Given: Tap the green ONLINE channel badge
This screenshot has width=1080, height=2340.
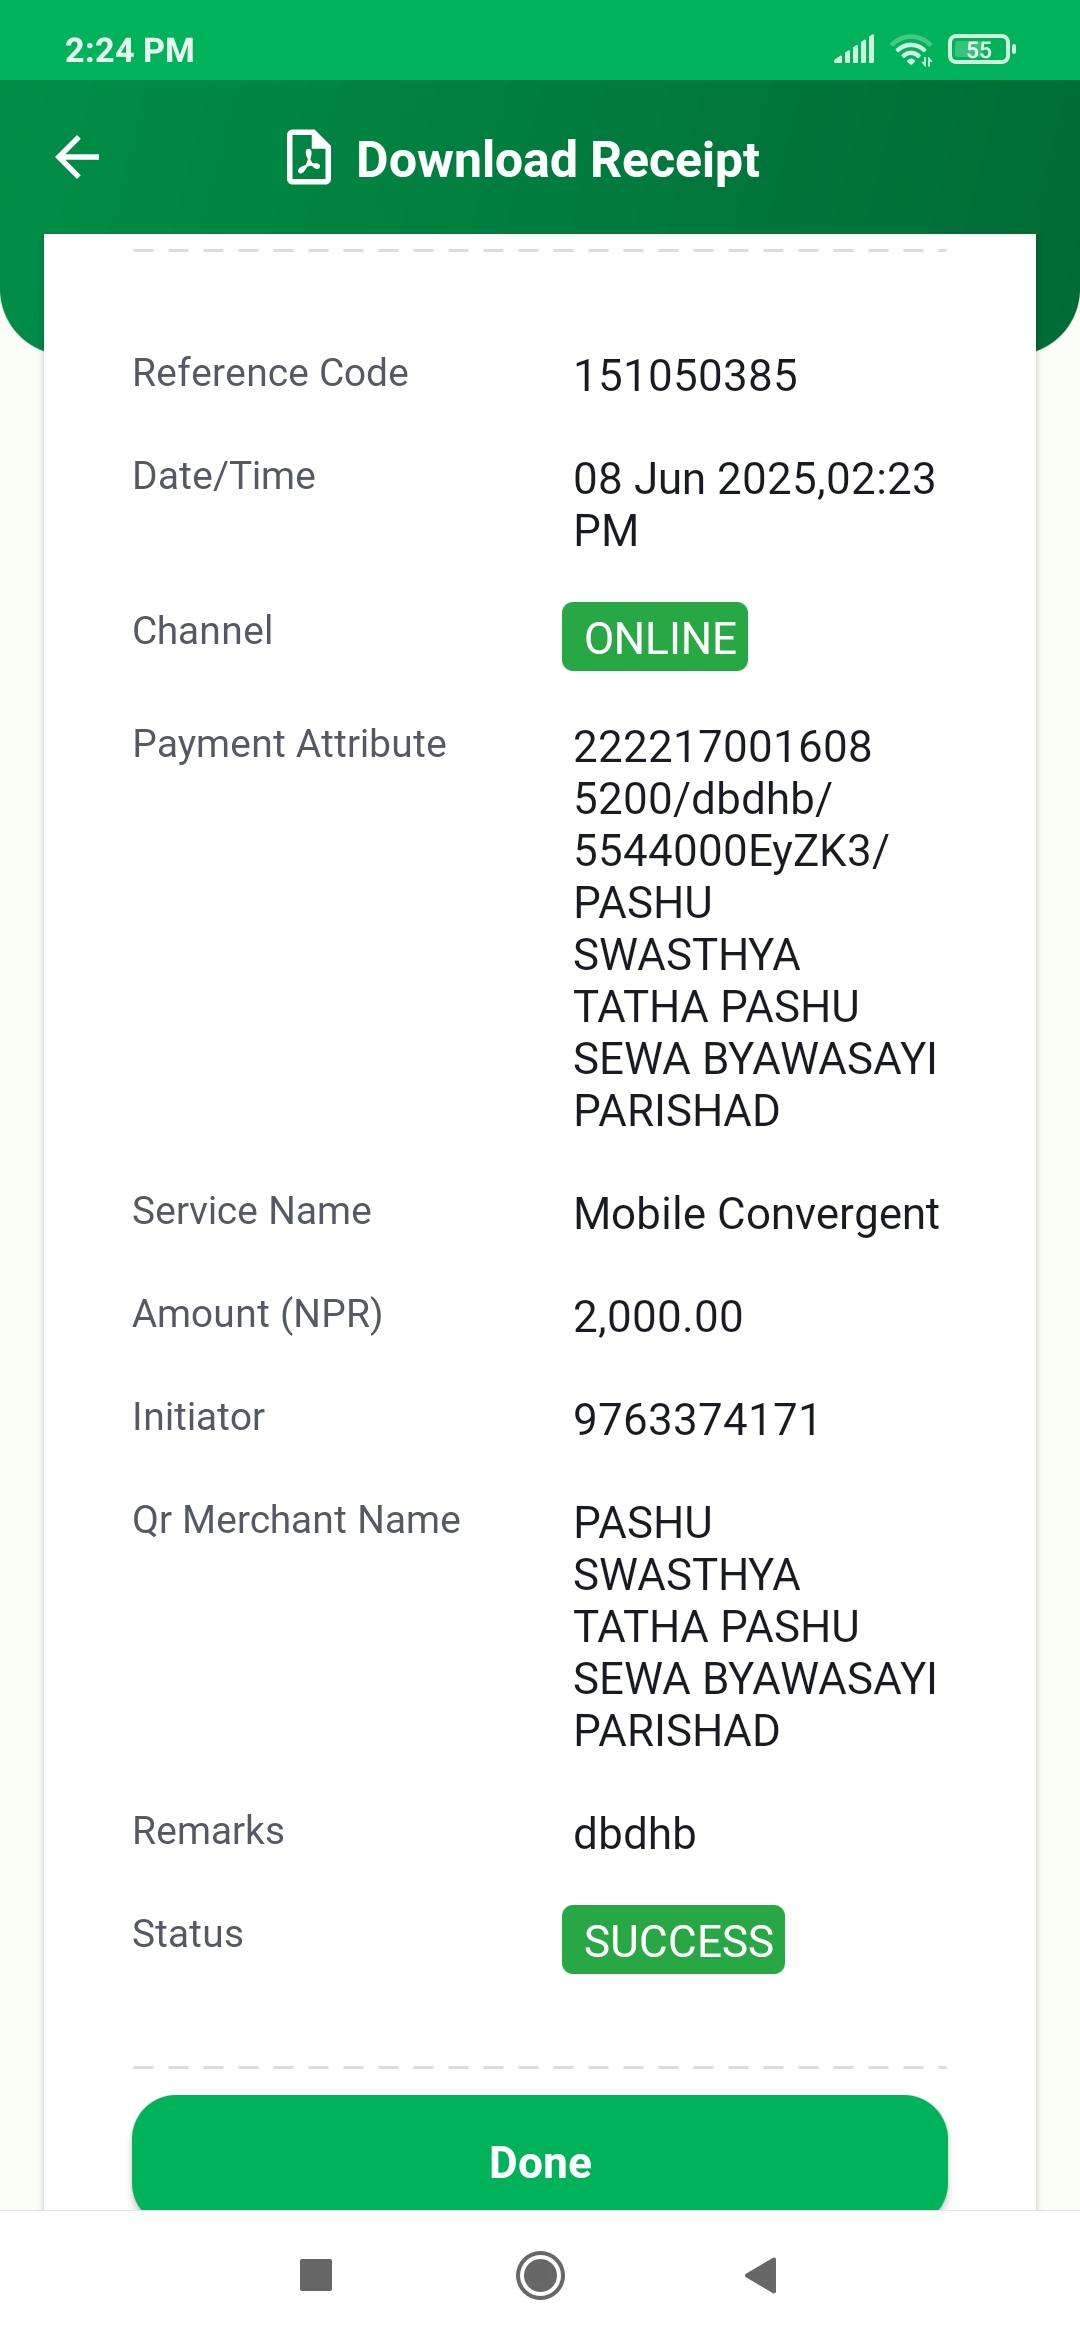Looking at the screenshot, I should 655,637.
